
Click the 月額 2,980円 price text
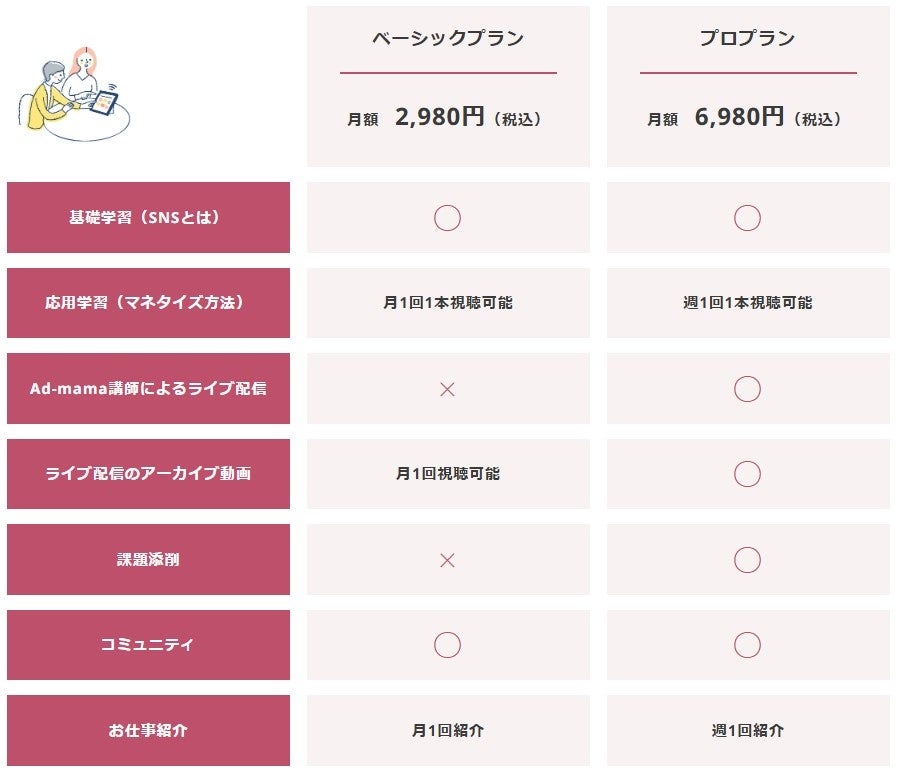pos(447,118)
